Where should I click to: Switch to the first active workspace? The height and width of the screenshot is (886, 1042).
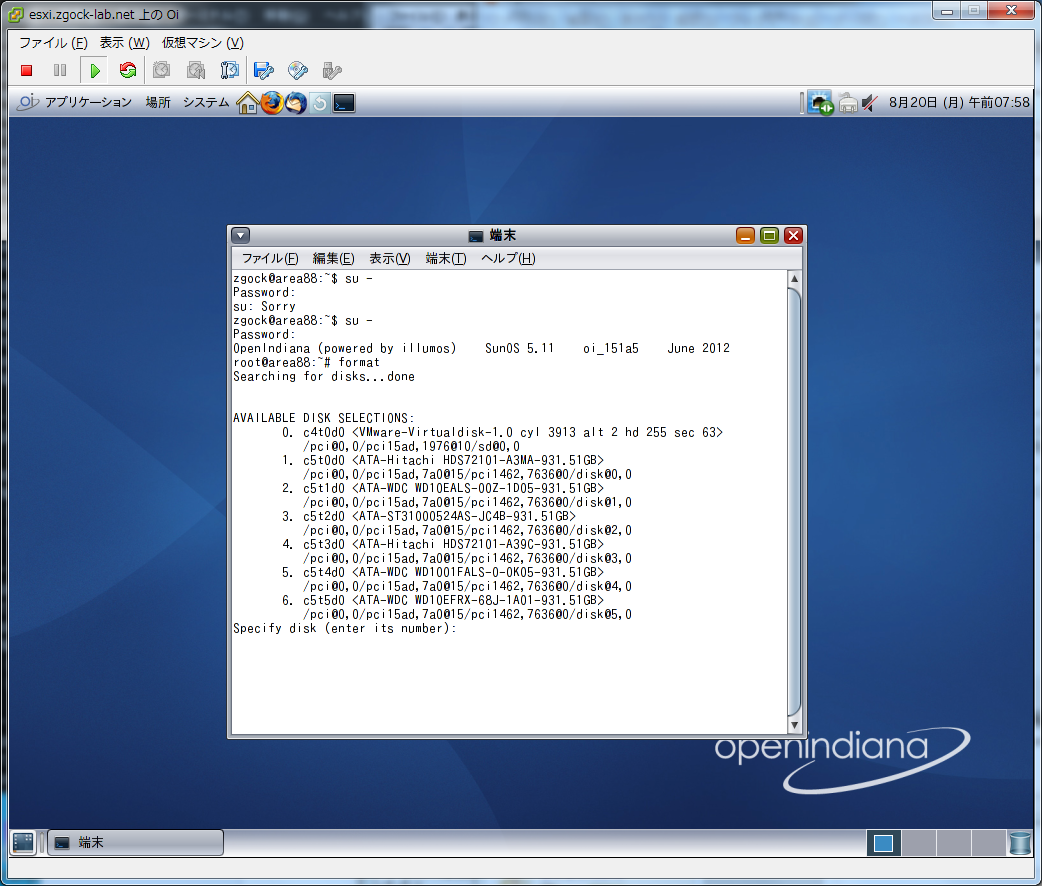coord(884,843)
